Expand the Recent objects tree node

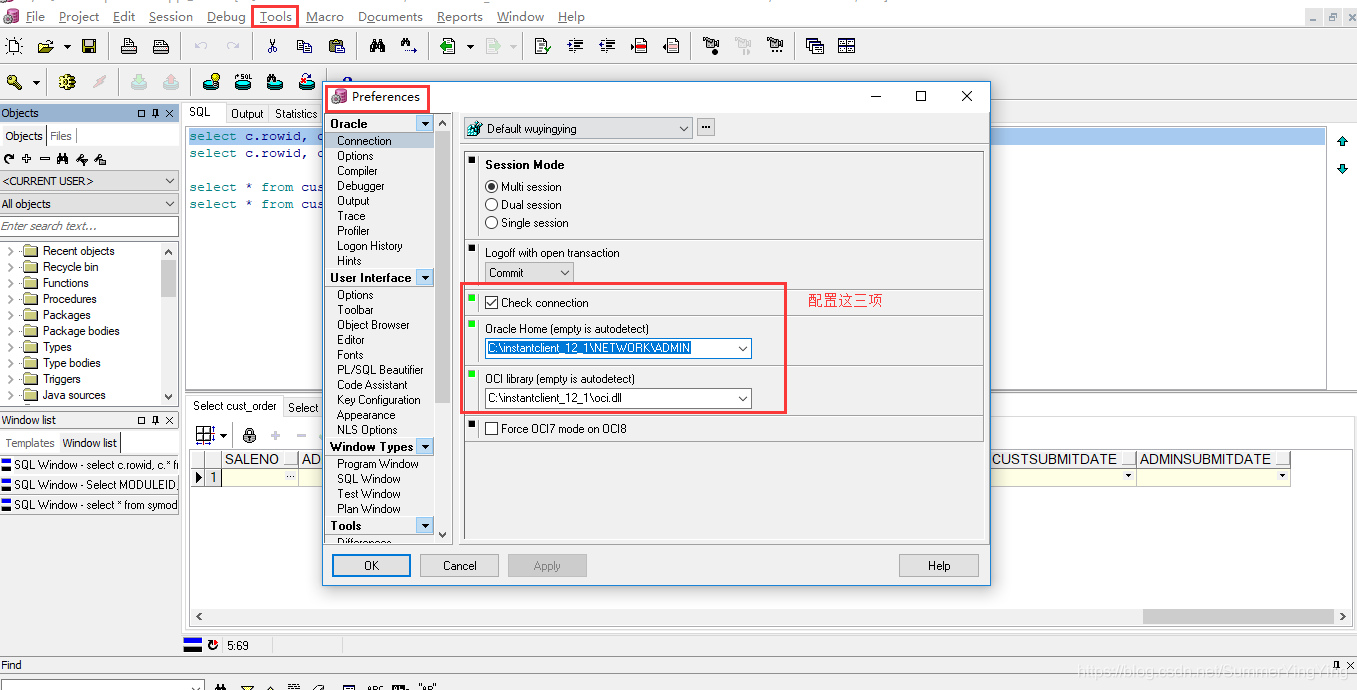pos(10,251)
